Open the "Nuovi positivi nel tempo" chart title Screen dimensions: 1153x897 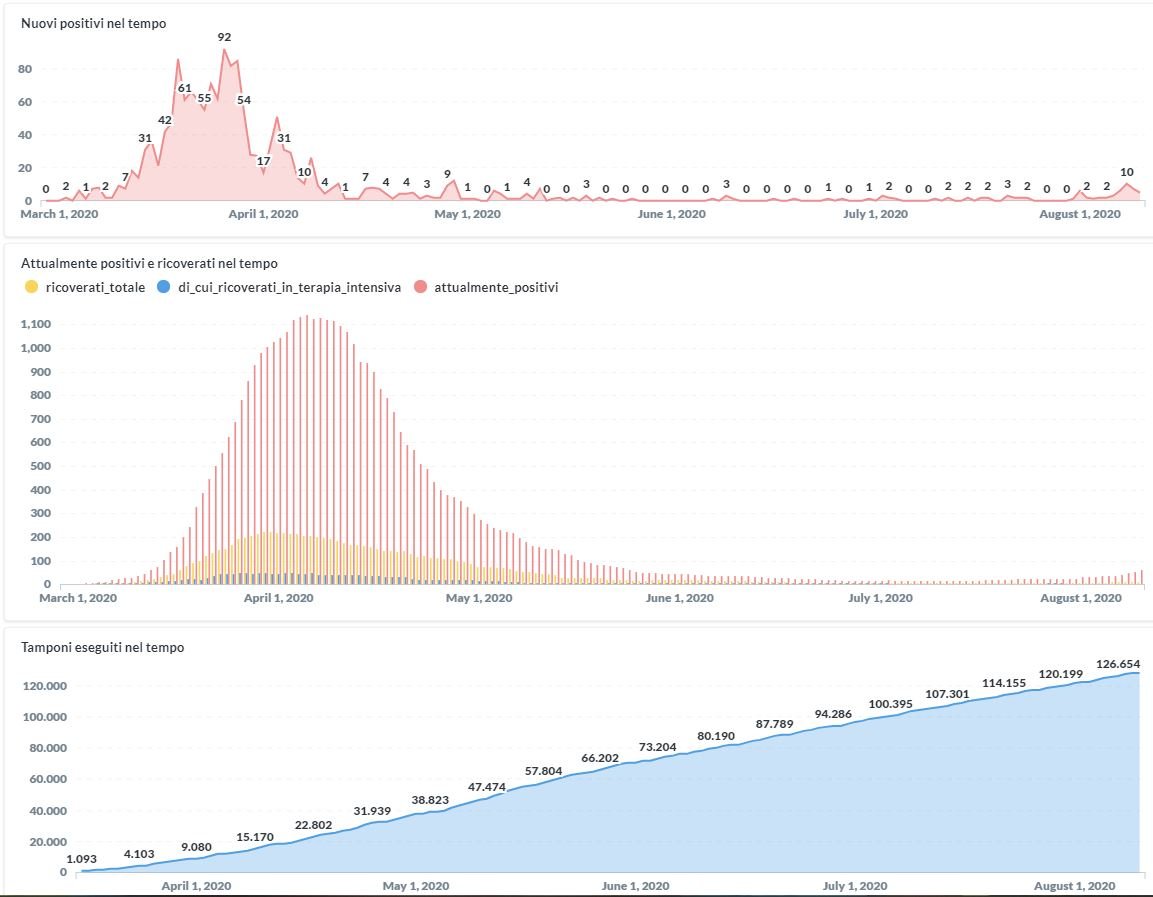(x=94, y=22)
